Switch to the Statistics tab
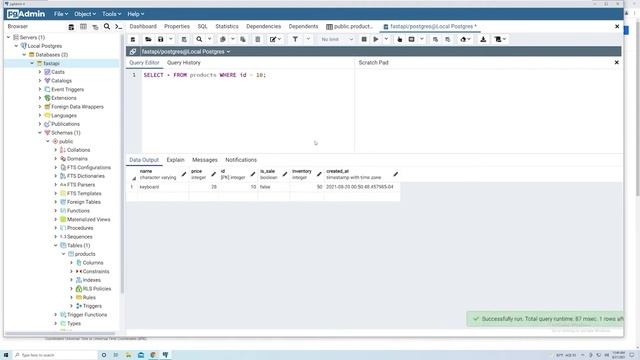This screenshot has height=360, width=640. coord(227,26)
